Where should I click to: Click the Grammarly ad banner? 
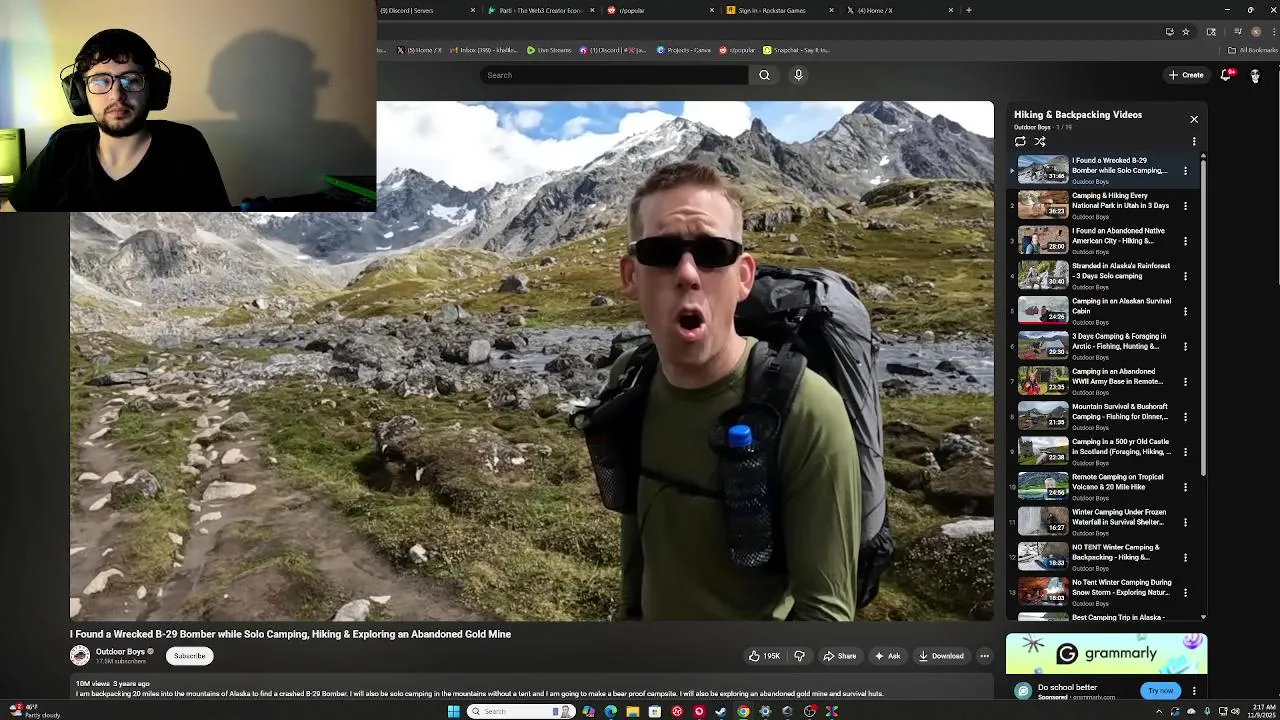pos(1107,654)
